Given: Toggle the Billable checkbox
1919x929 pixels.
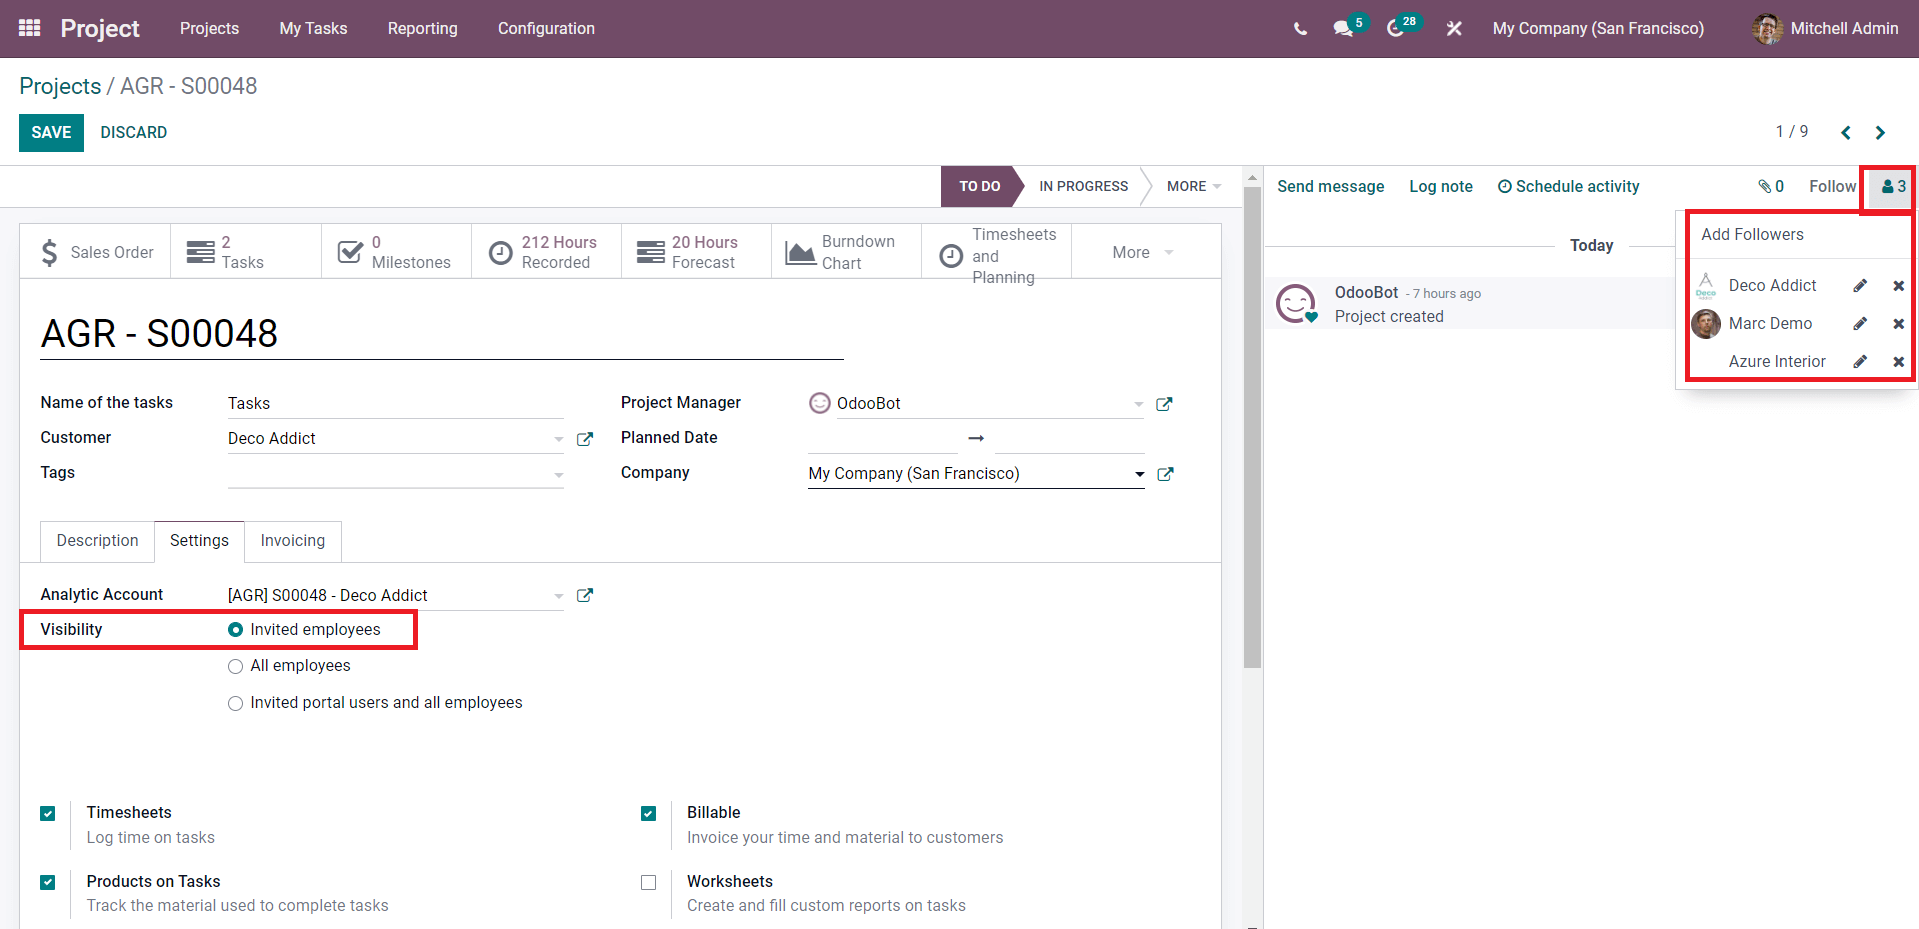Looking at the screenshot, I should click(649, 814).
